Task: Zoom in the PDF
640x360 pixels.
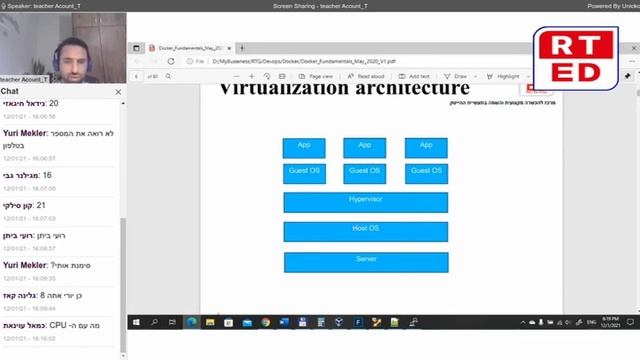Action: (x=252, y=76)
